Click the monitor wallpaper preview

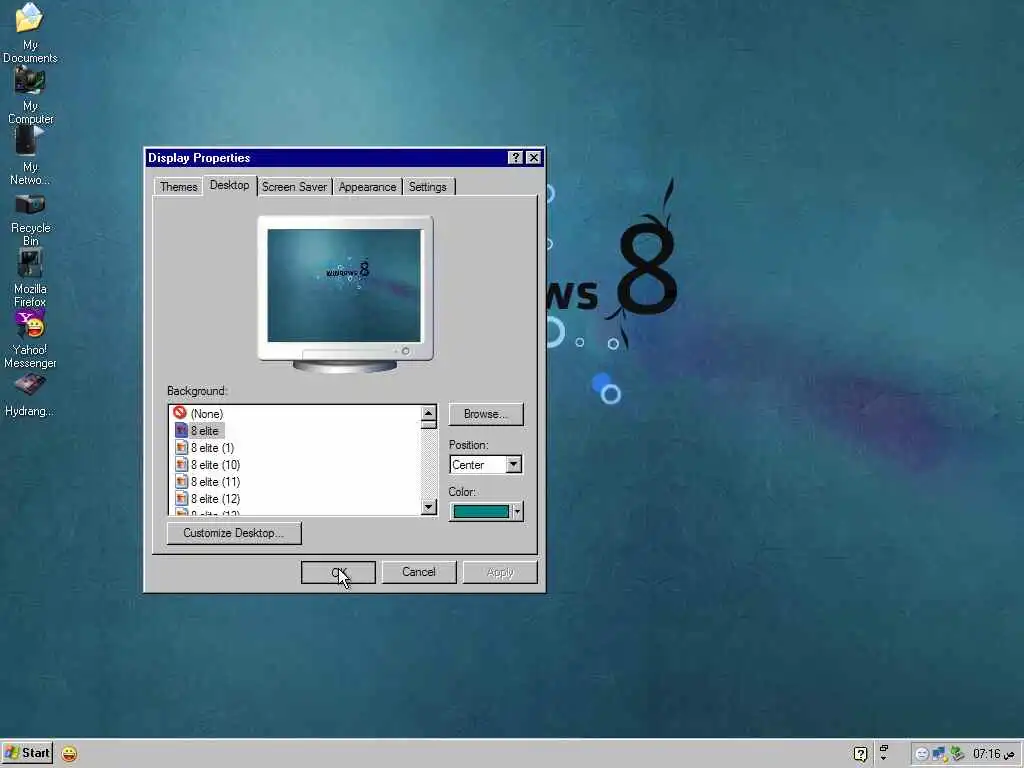click(x=344, y=285)
